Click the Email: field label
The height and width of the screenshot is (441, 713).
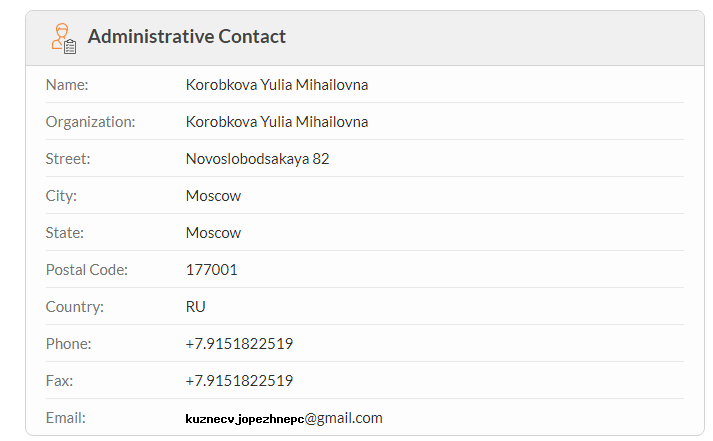[x=65, y=418]
